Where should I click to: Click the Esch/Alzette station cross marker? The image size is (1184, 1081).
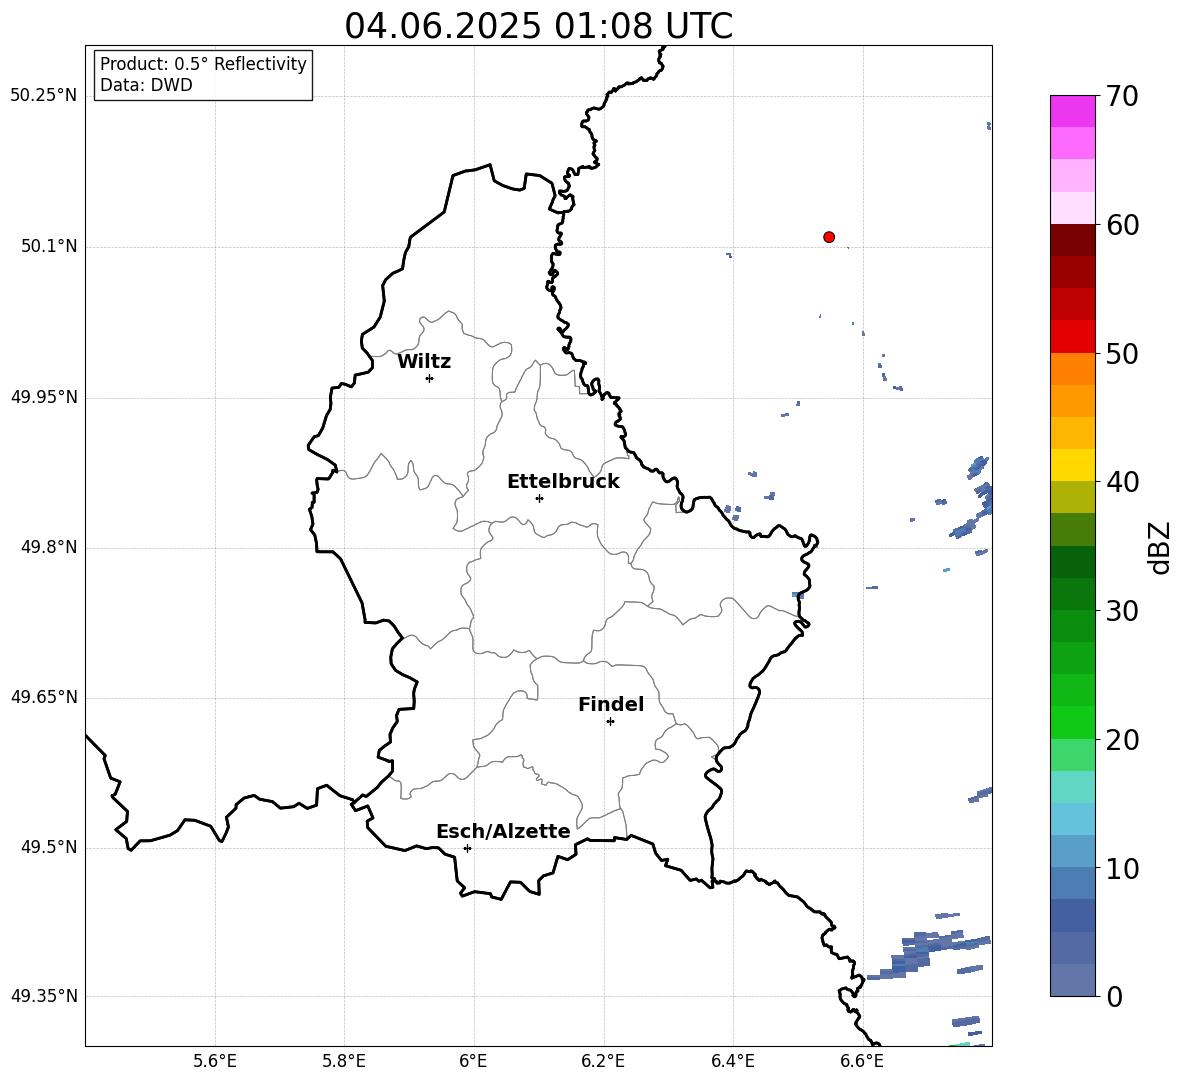pyautogui.click(x=467, y=848)
